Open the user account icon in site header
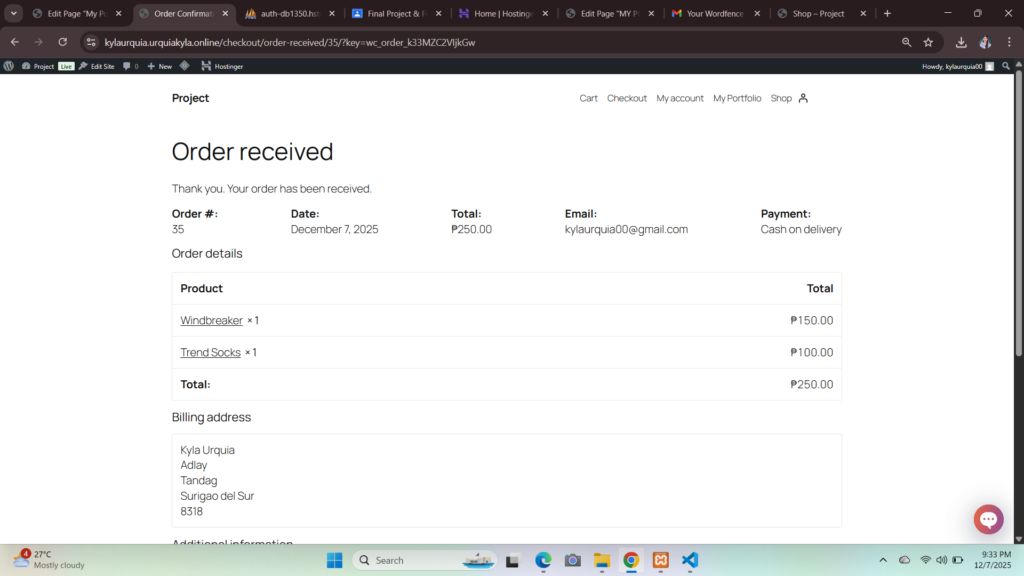Viewport: 1024px width, 576px height. point(803,98)
